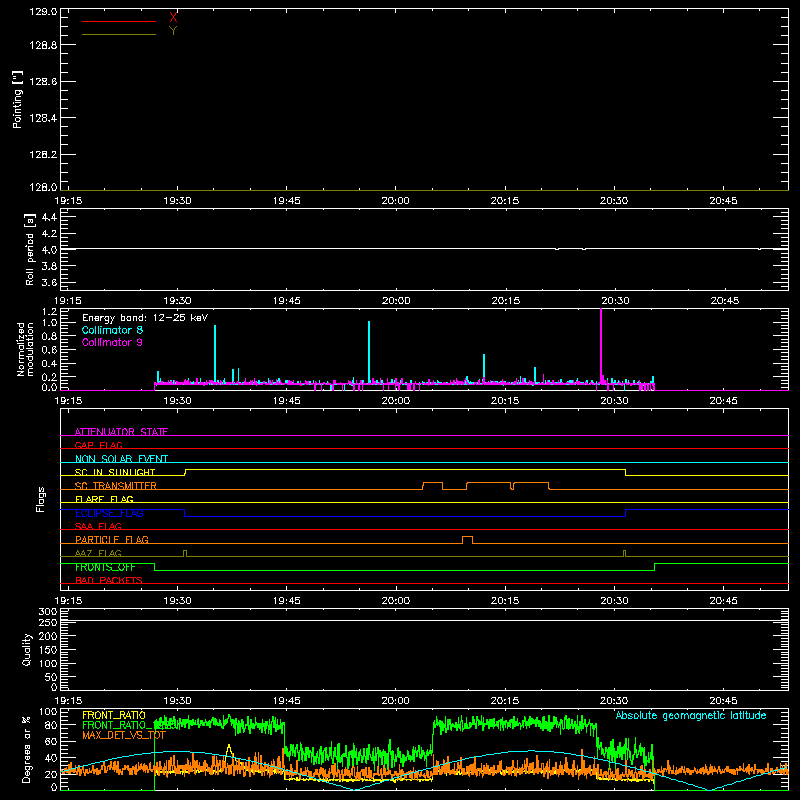
Task: Click the olive Y legend label
Action: pyautogui.click(x=173, y=31)
